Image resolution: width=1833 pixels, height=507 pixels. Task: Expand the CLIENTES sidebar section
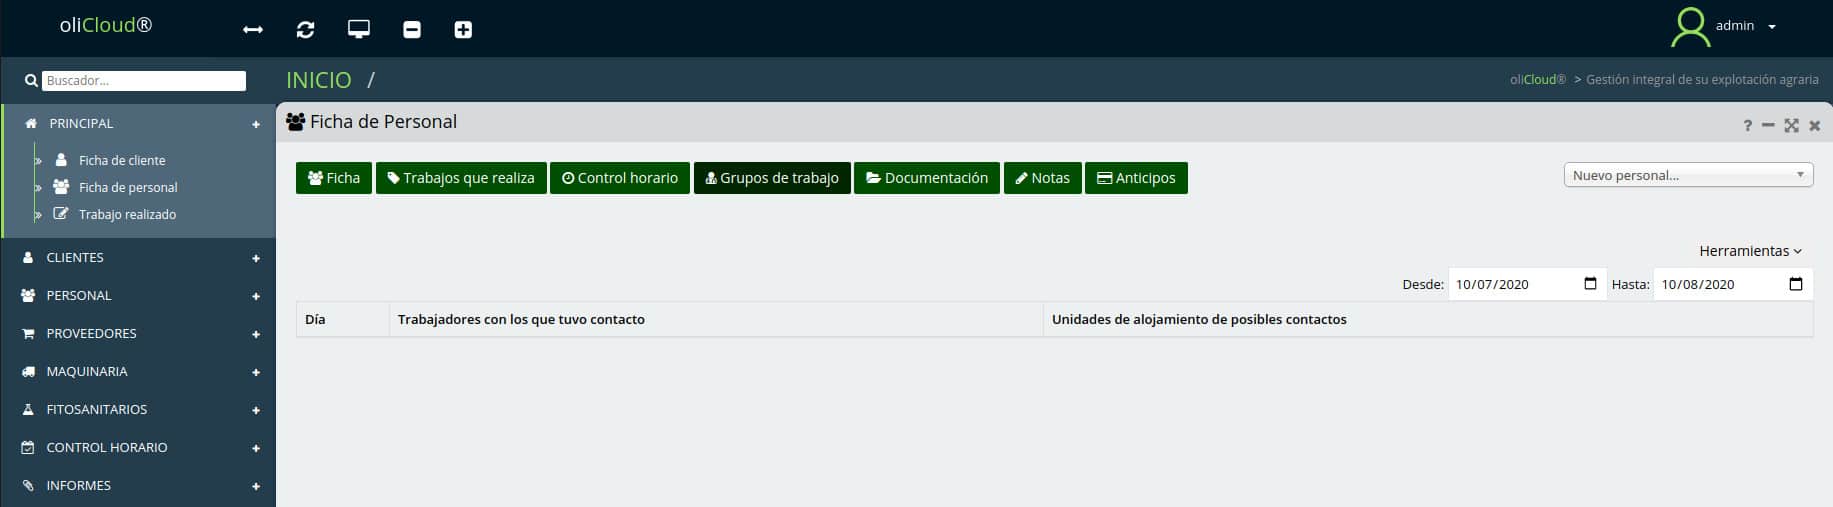tap(256, 258)
